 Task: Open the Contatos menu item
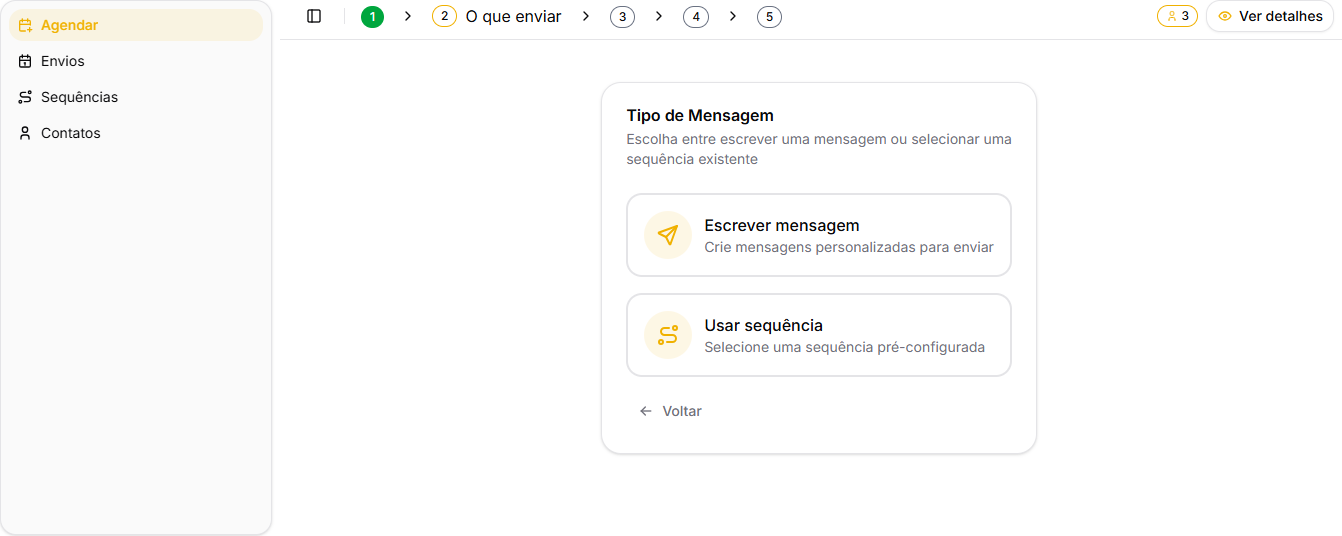pyautogui.click(x=70, y=133)
